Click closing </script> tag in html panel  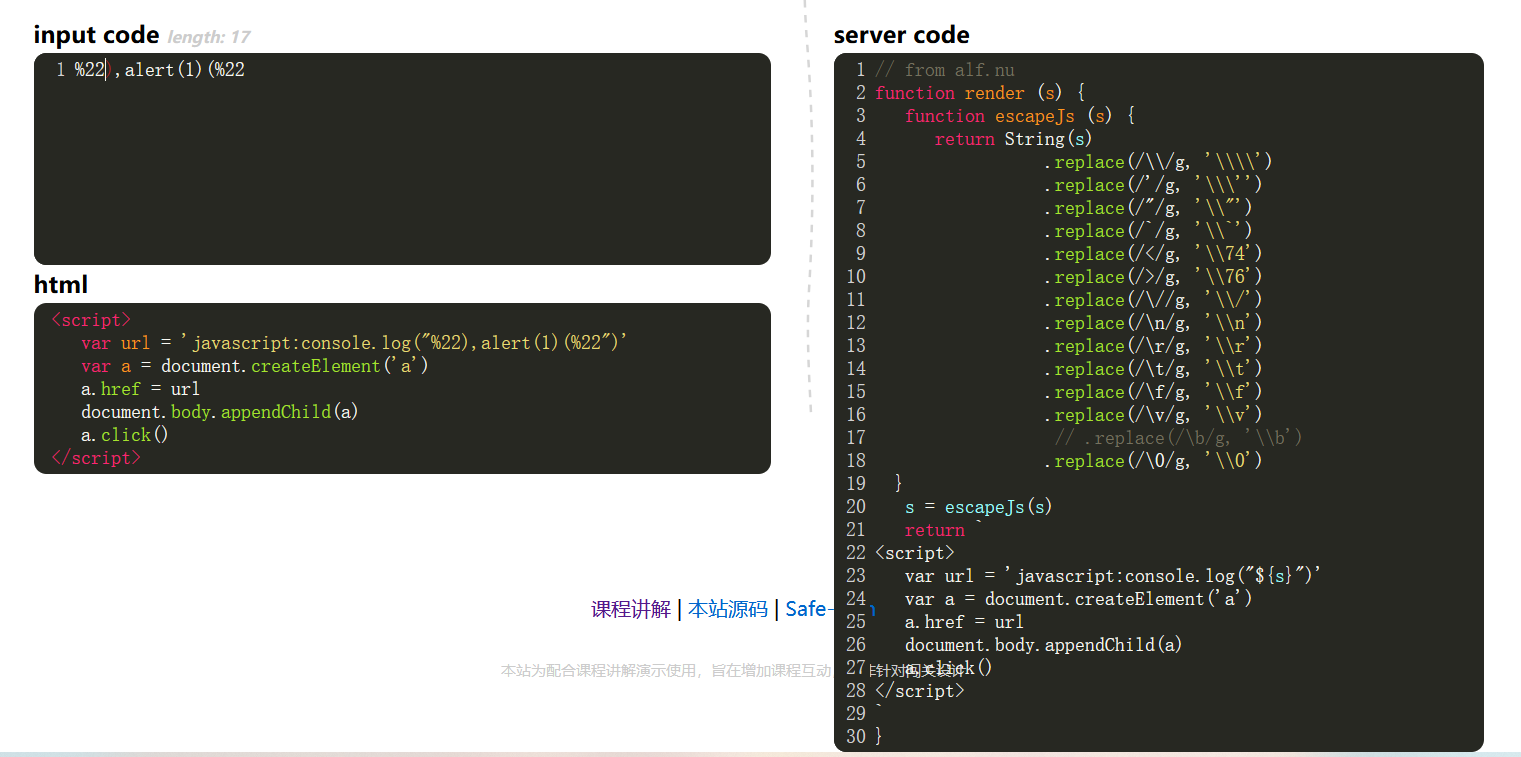click(x=96, y=458)
